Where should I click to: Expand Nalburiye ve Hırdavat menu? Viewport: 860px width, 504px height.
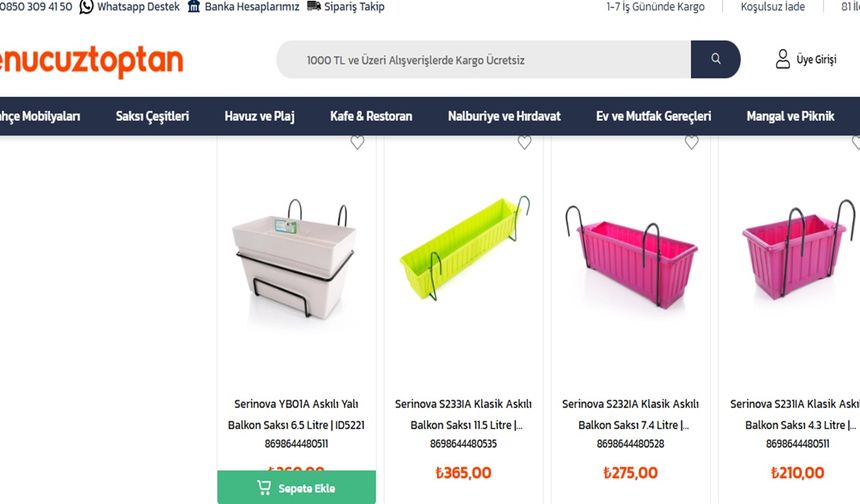click(x=504, y=116)
